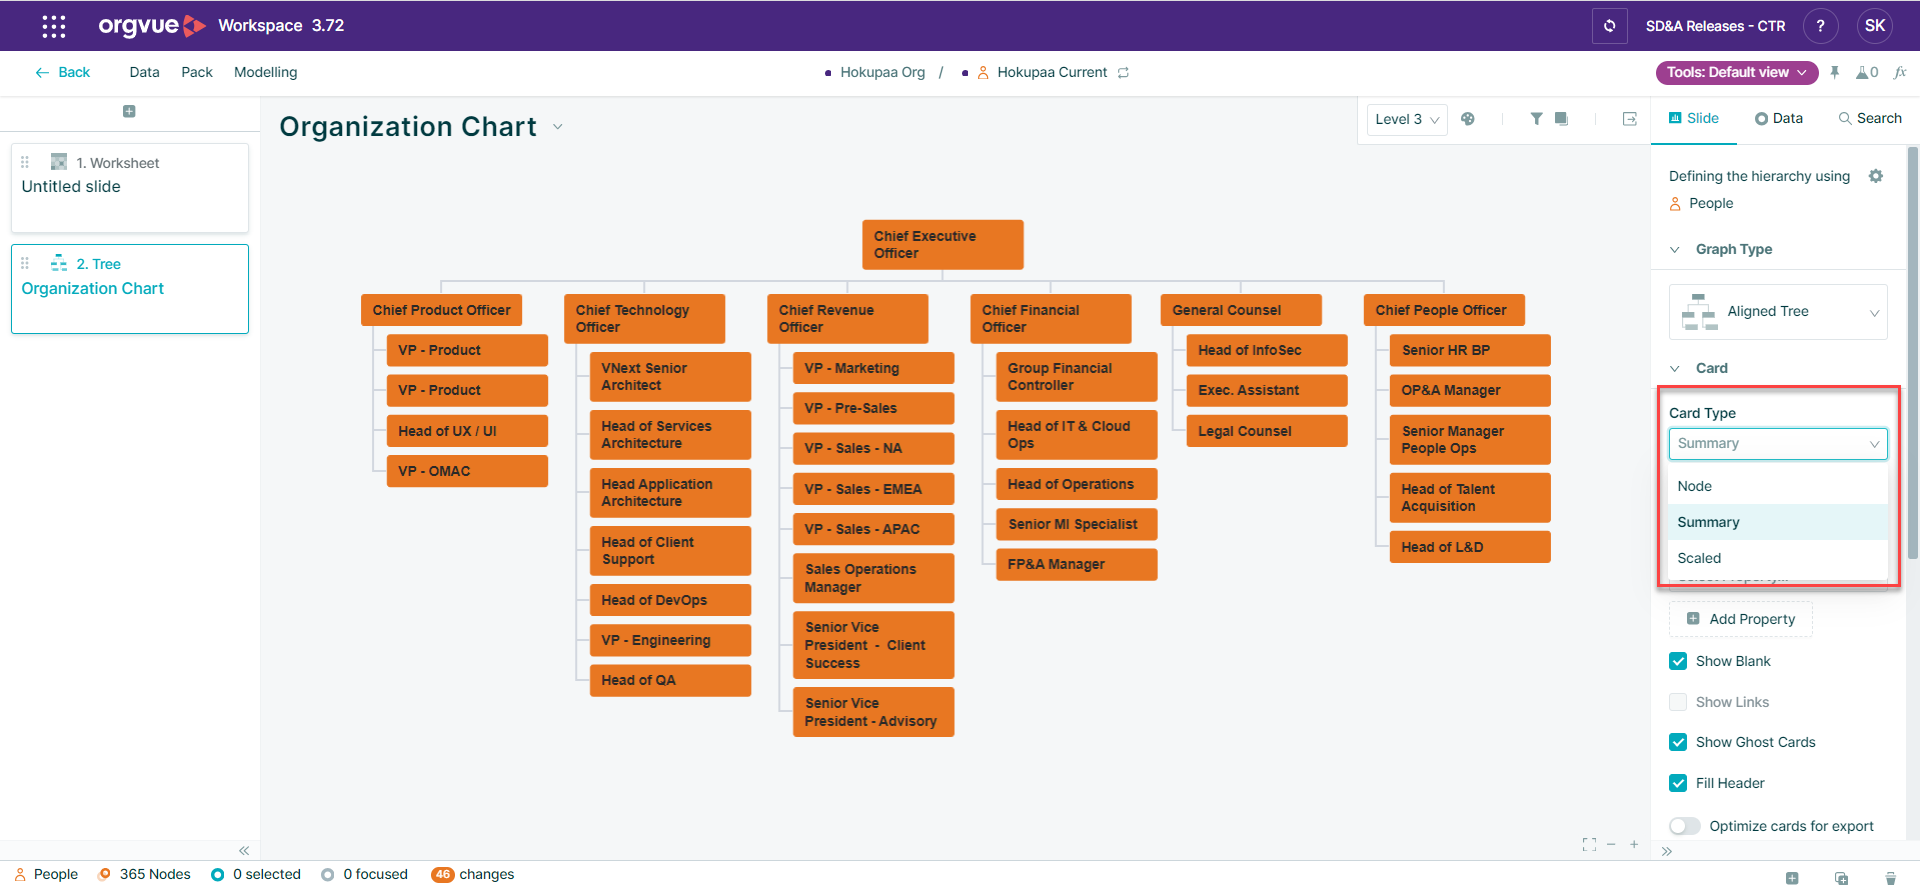
Task: Open the help question mark icon
Action: click(x=1820, y=26)
